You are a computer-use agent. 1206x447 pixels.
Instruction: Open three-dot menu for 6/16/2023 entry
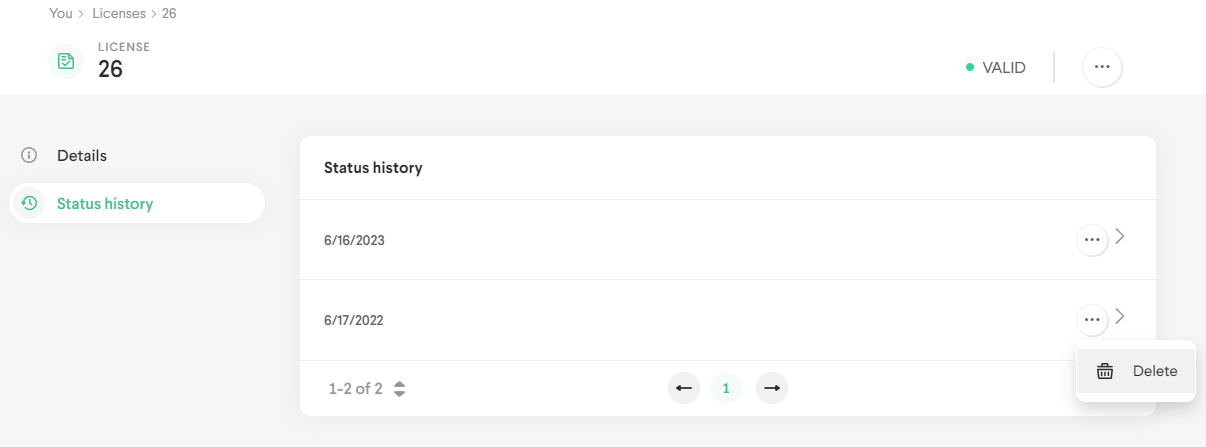1092,240
